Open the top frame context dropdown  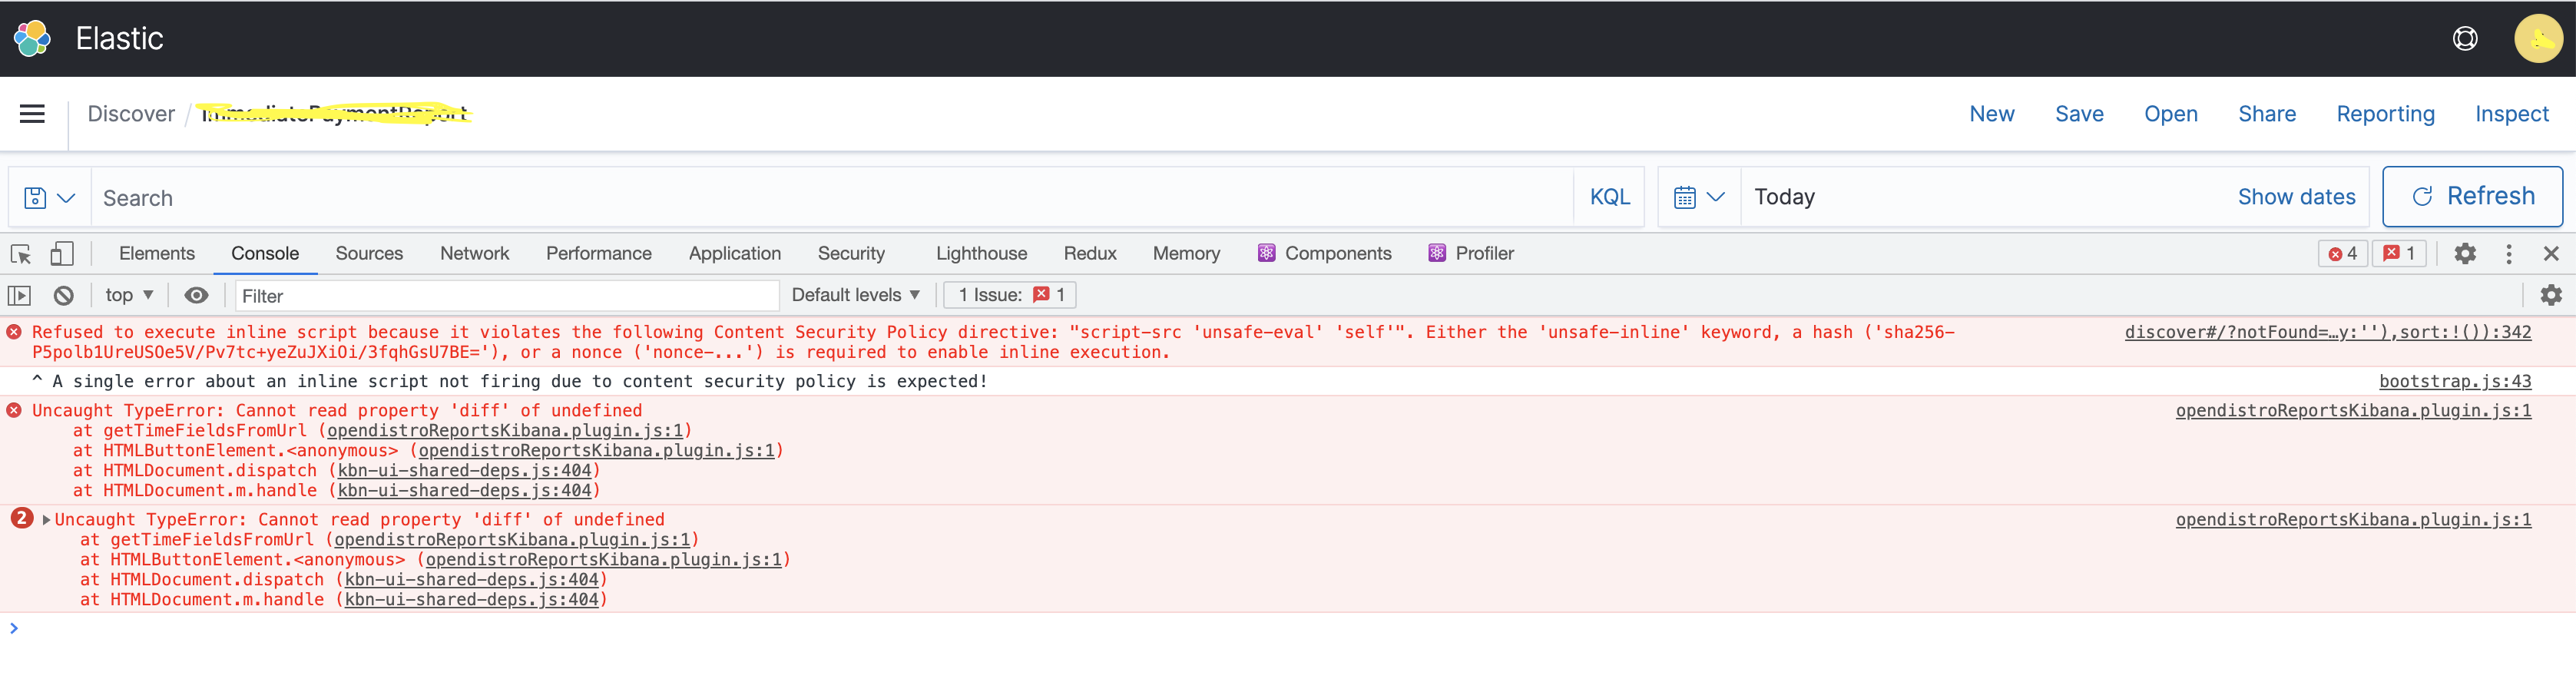[x=128, y=295]
